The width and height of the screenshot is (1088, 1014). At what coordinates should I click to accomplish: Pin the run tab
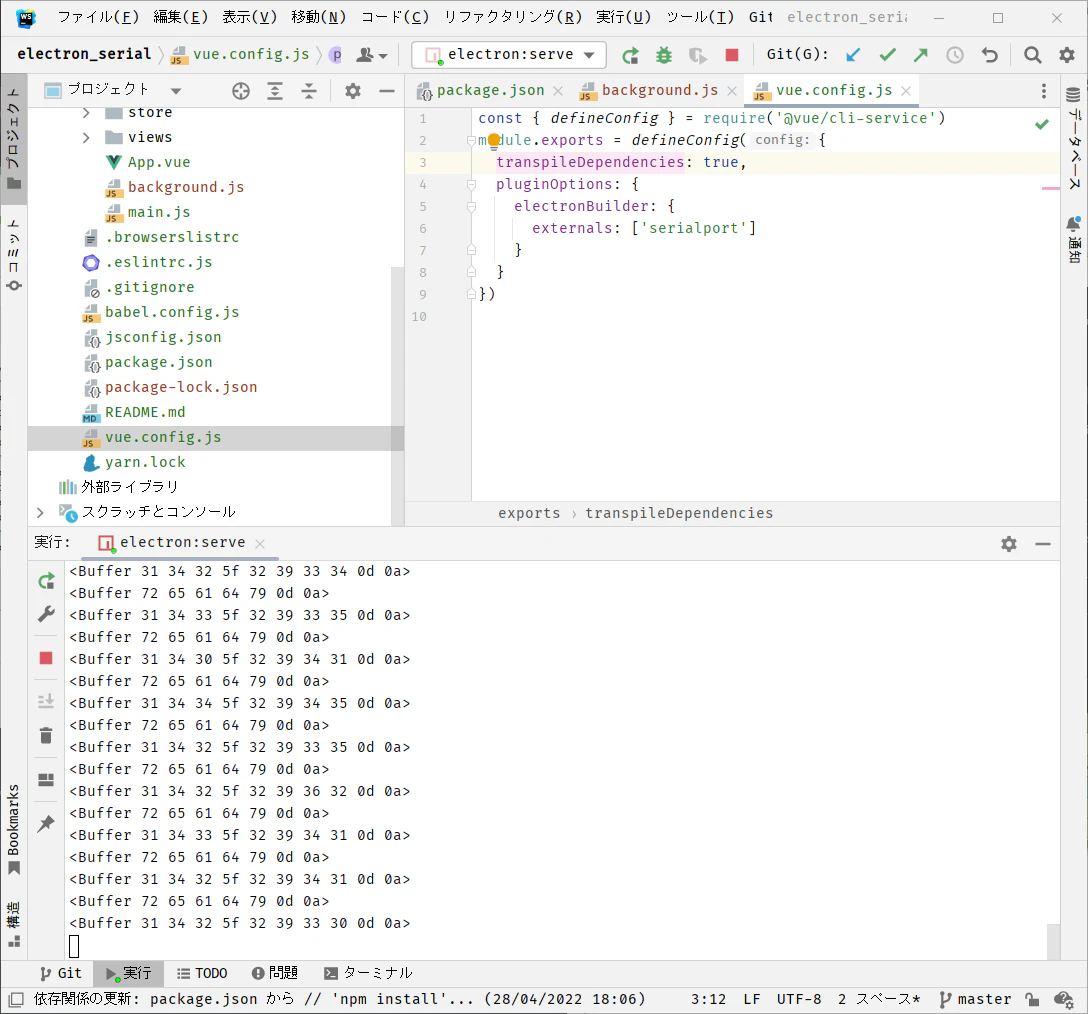coord(46,823)
